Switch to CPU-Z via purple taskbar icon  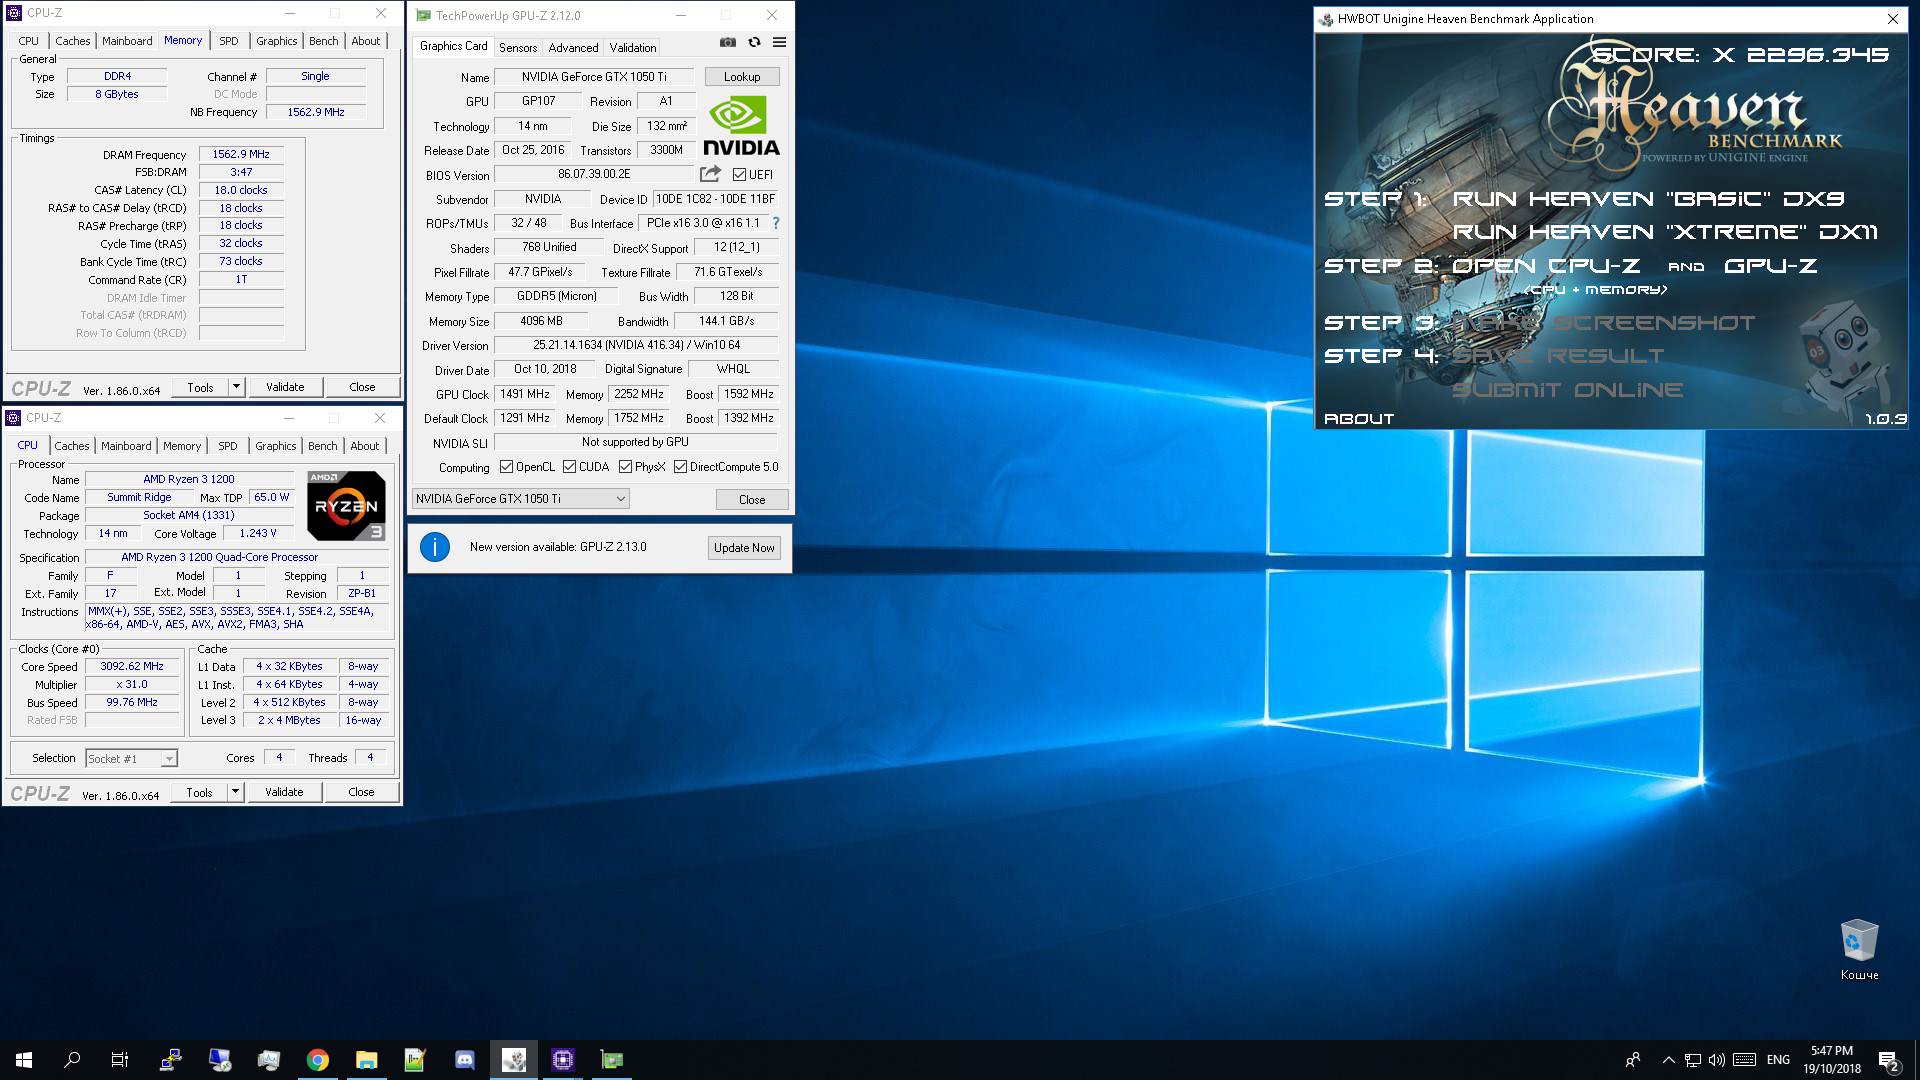(563, 1060)
